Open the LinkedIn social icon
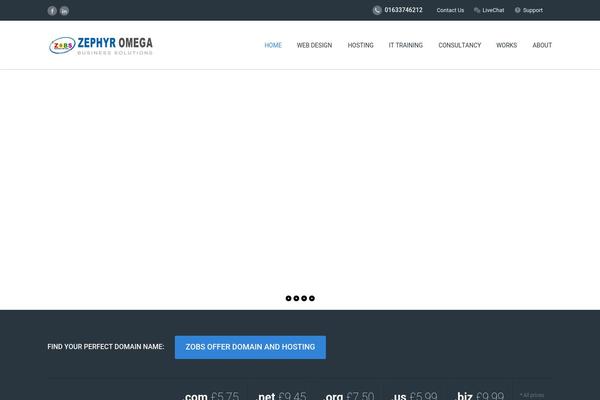 coord(64,11)
